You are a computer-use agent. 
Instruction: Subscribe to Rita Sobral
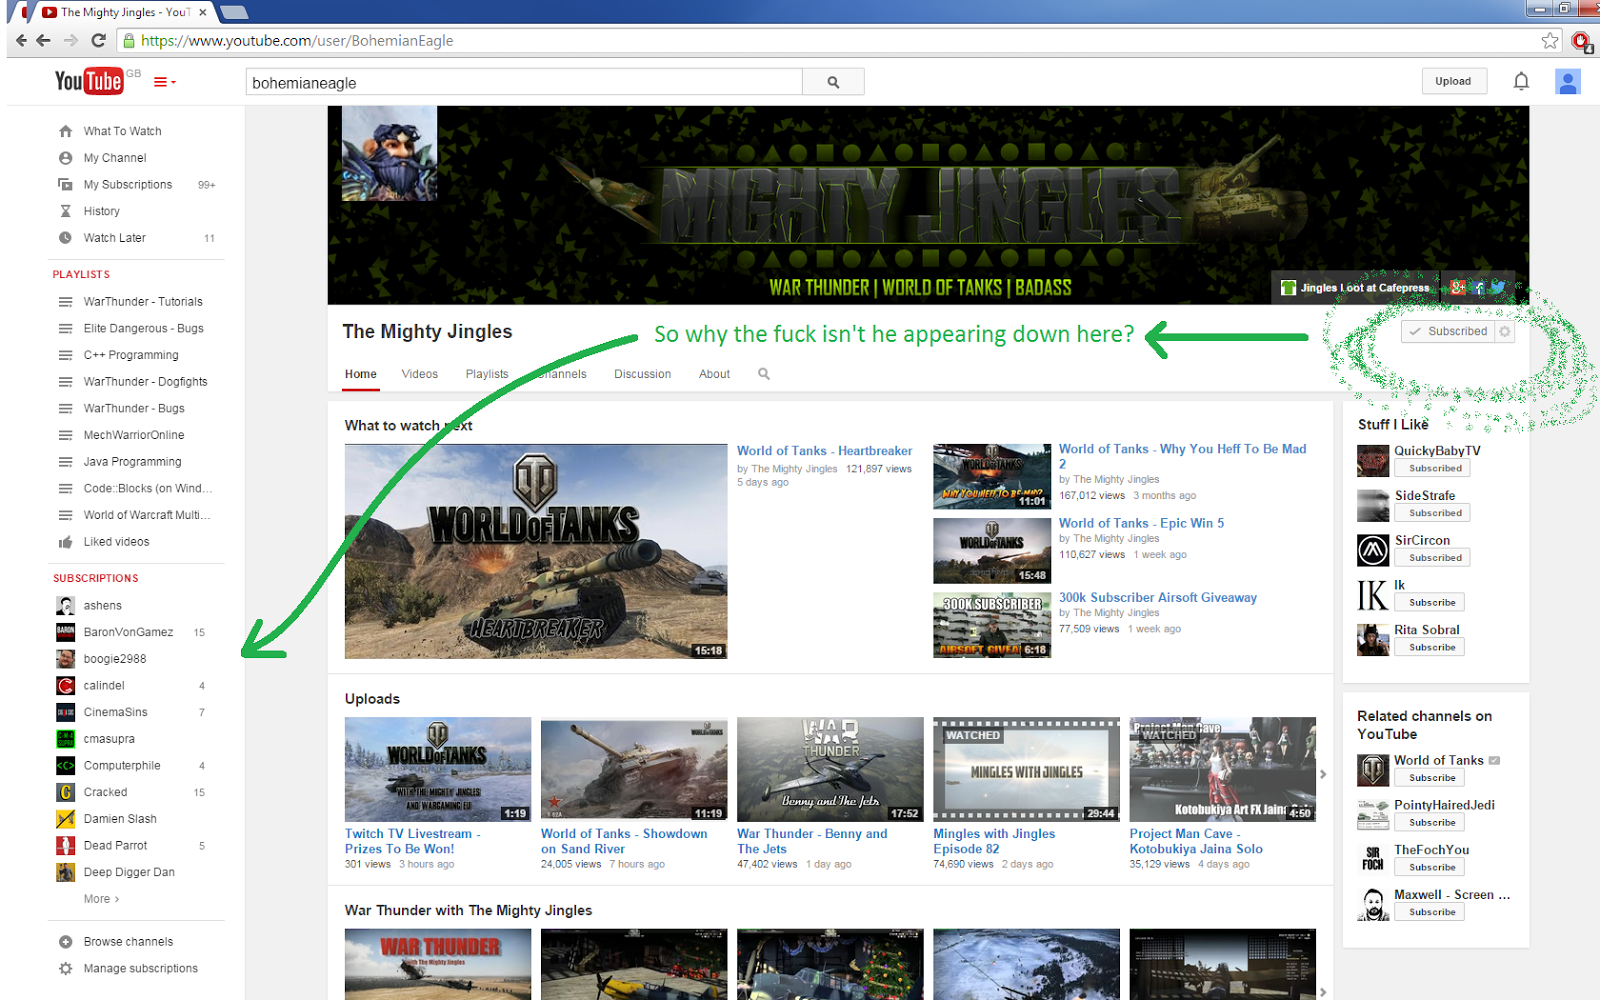tap(1432, 648)
